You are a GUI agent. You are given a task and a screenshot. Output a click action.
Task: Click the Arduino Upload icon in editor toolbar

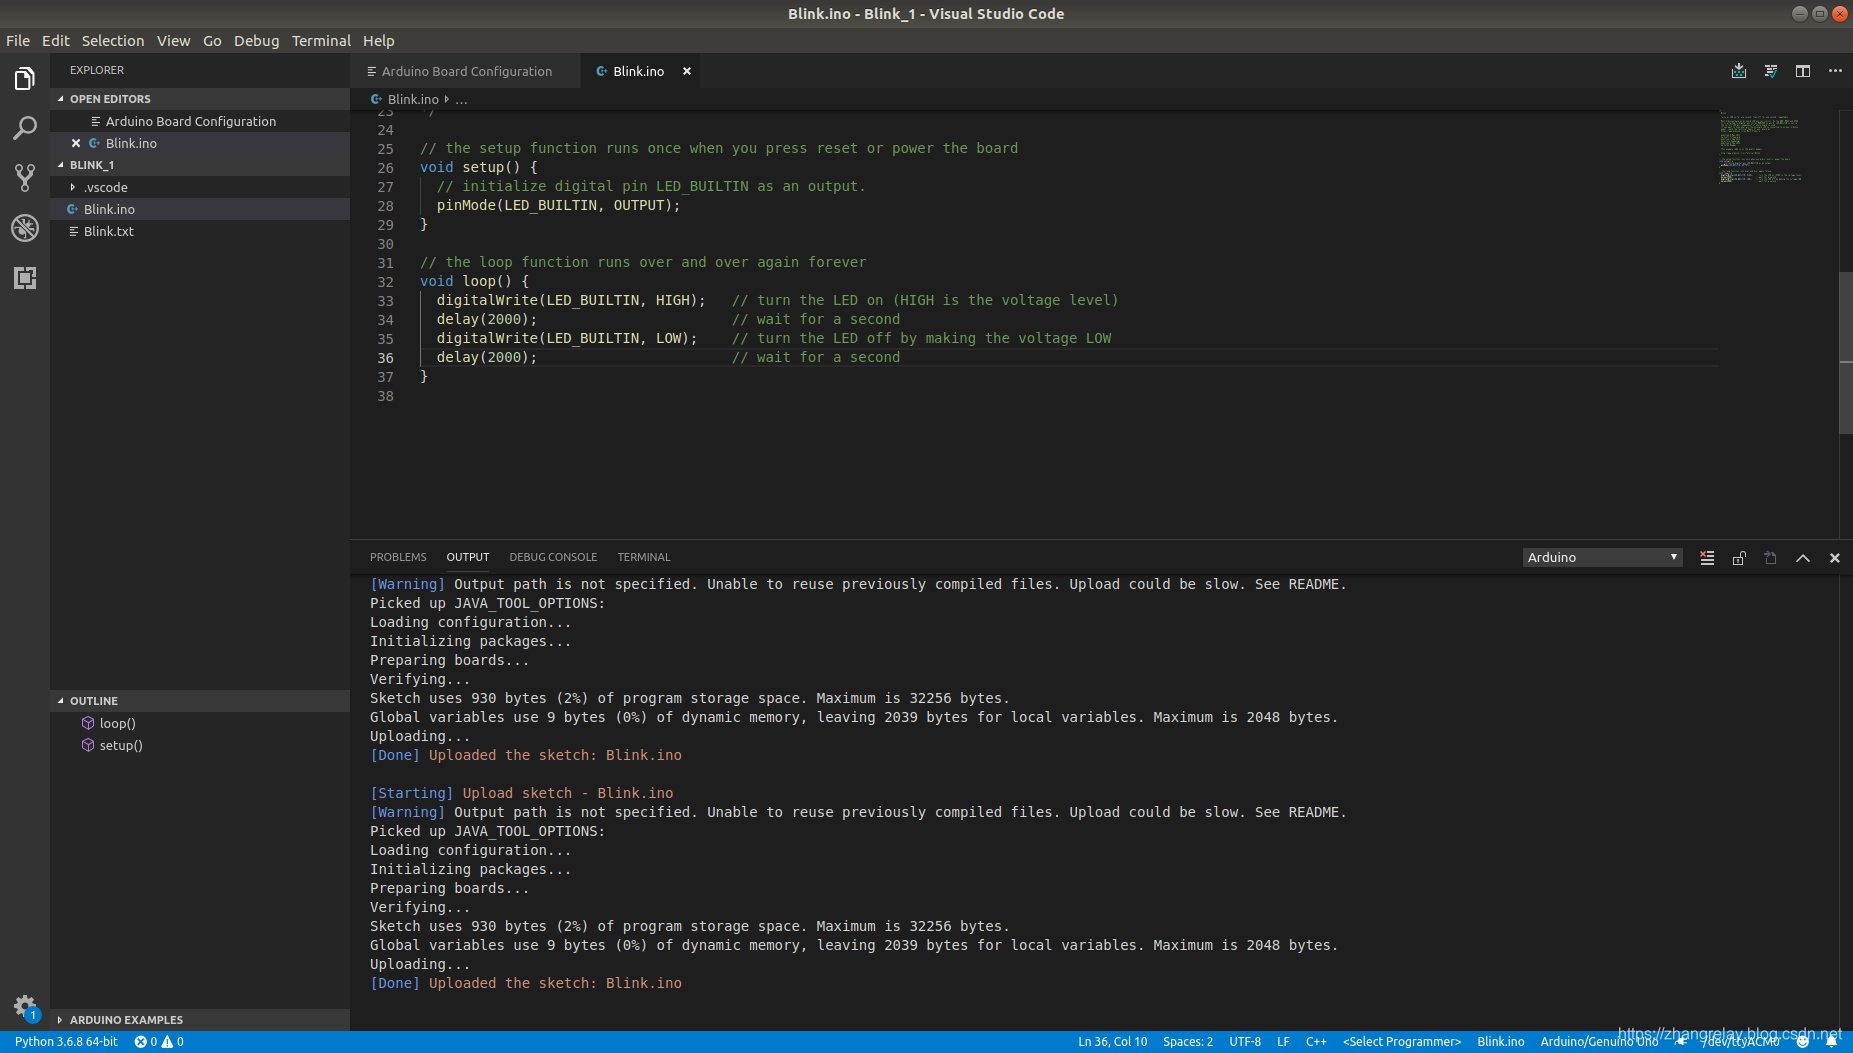coord(1739,71)
